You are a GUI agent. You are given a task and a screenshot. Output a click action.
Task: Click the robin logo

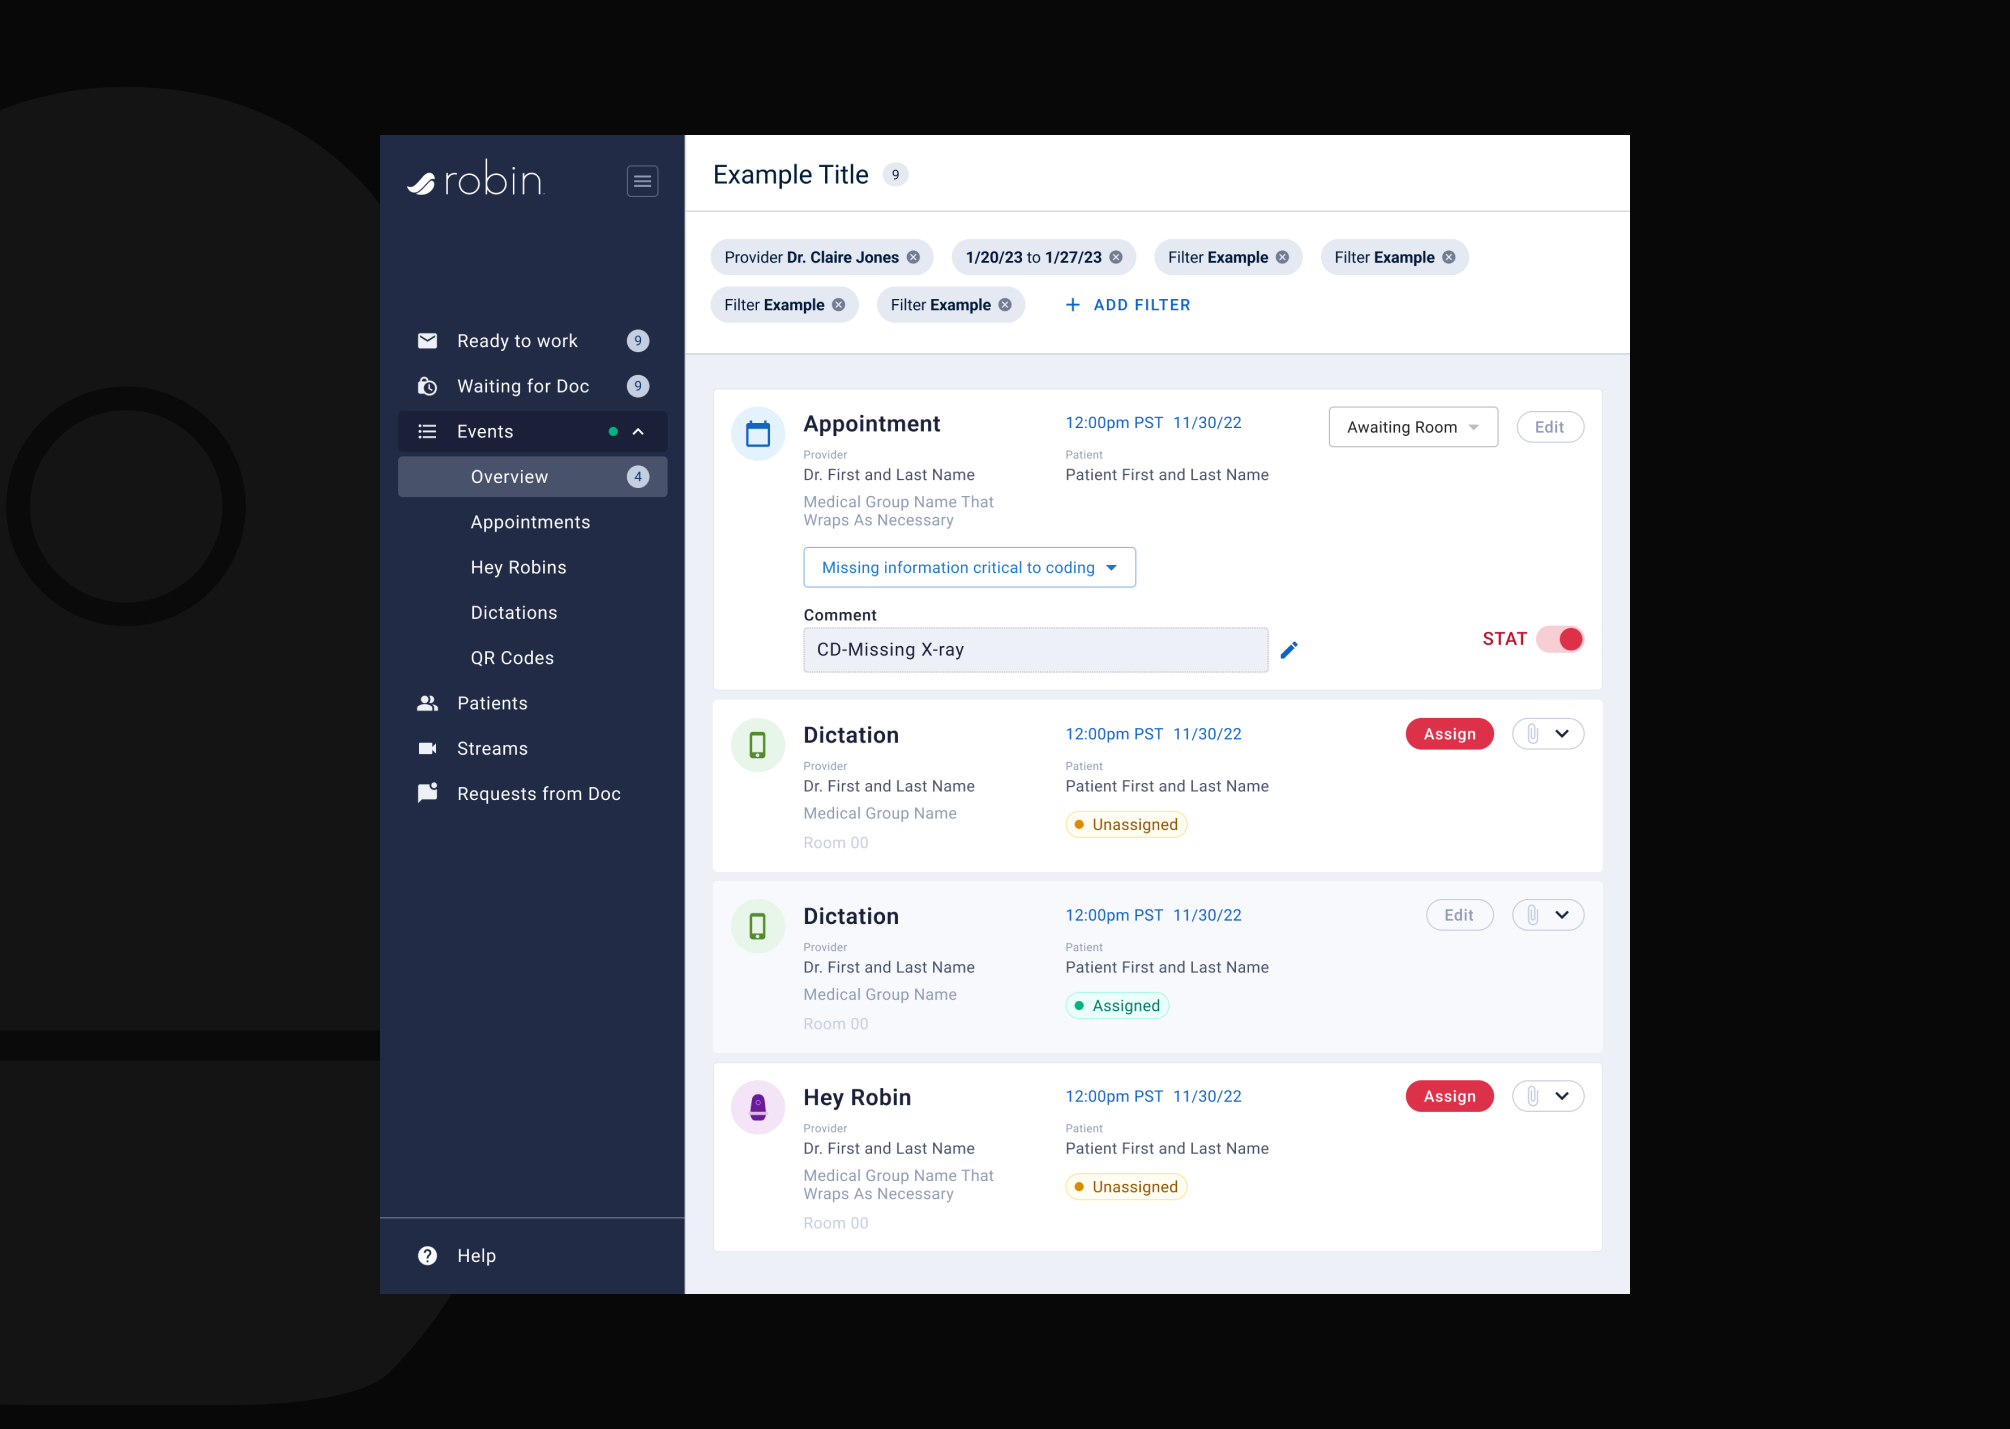point(474,180)
